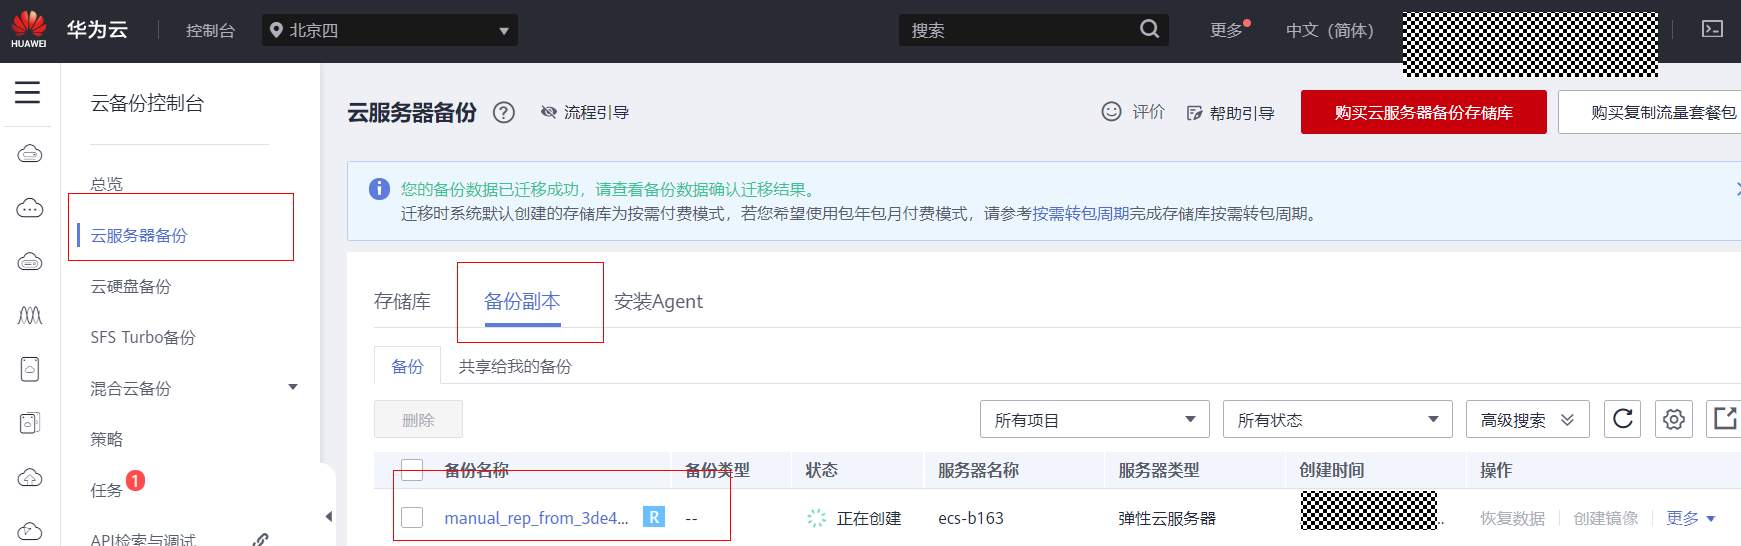1741x546 pixels.
Task: Click third cloud disk sidebar icon
Action: click(x=30, y=262)
